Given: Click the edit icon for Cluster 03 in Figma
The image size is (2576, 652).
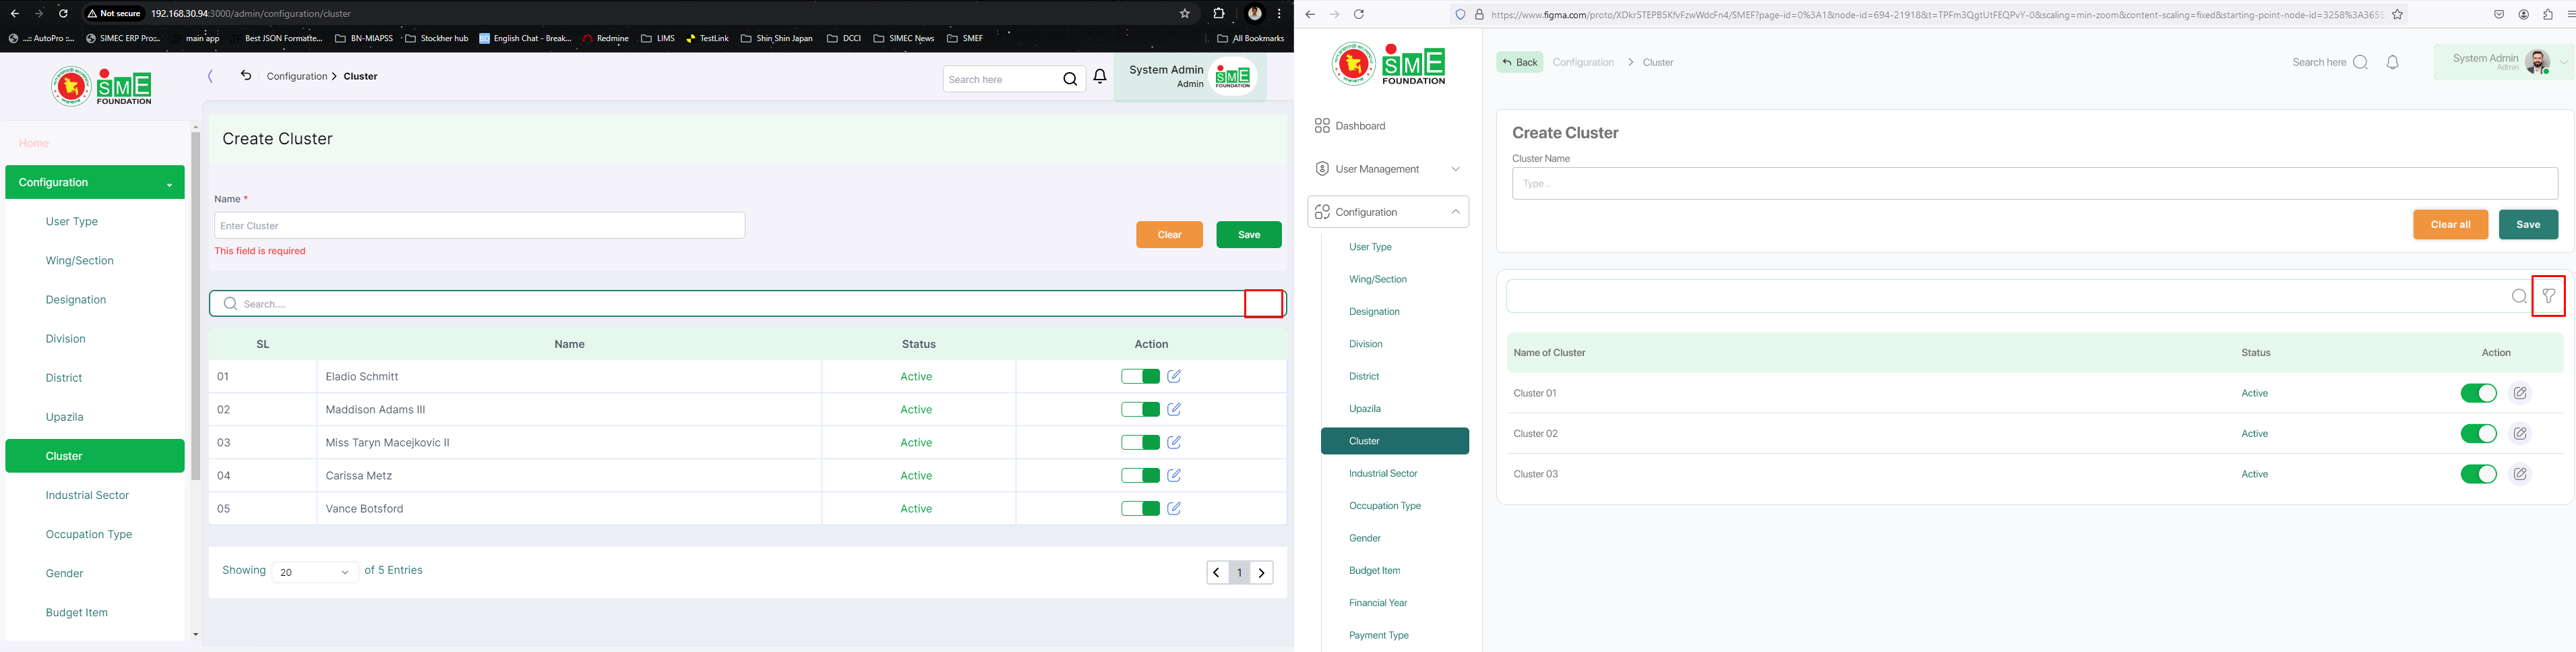Looking at the screenshot, I should [x=2520, y=474].
